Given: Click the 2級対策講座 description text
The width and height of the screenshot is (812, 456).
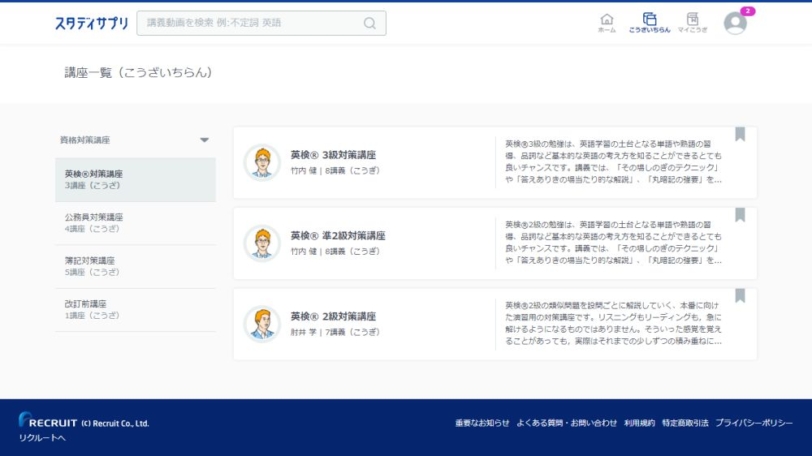Looking at the screenshot, I should tap(613, 323).
